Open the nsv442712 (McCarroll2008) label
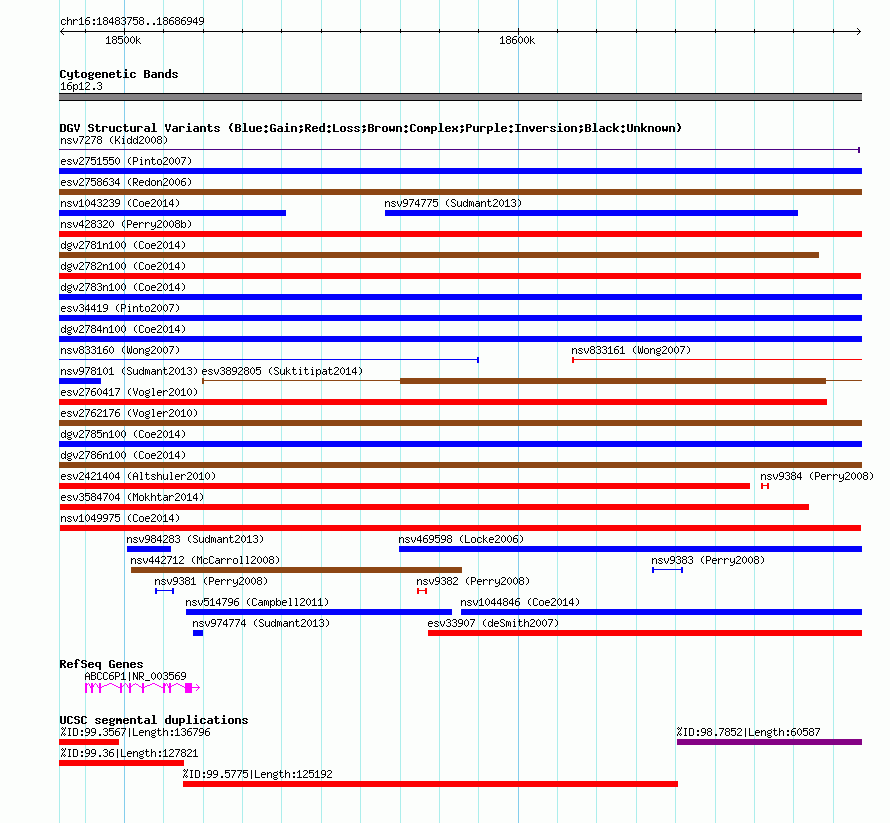This screenshot has height=823, width=890. click(x=205, y=560)
